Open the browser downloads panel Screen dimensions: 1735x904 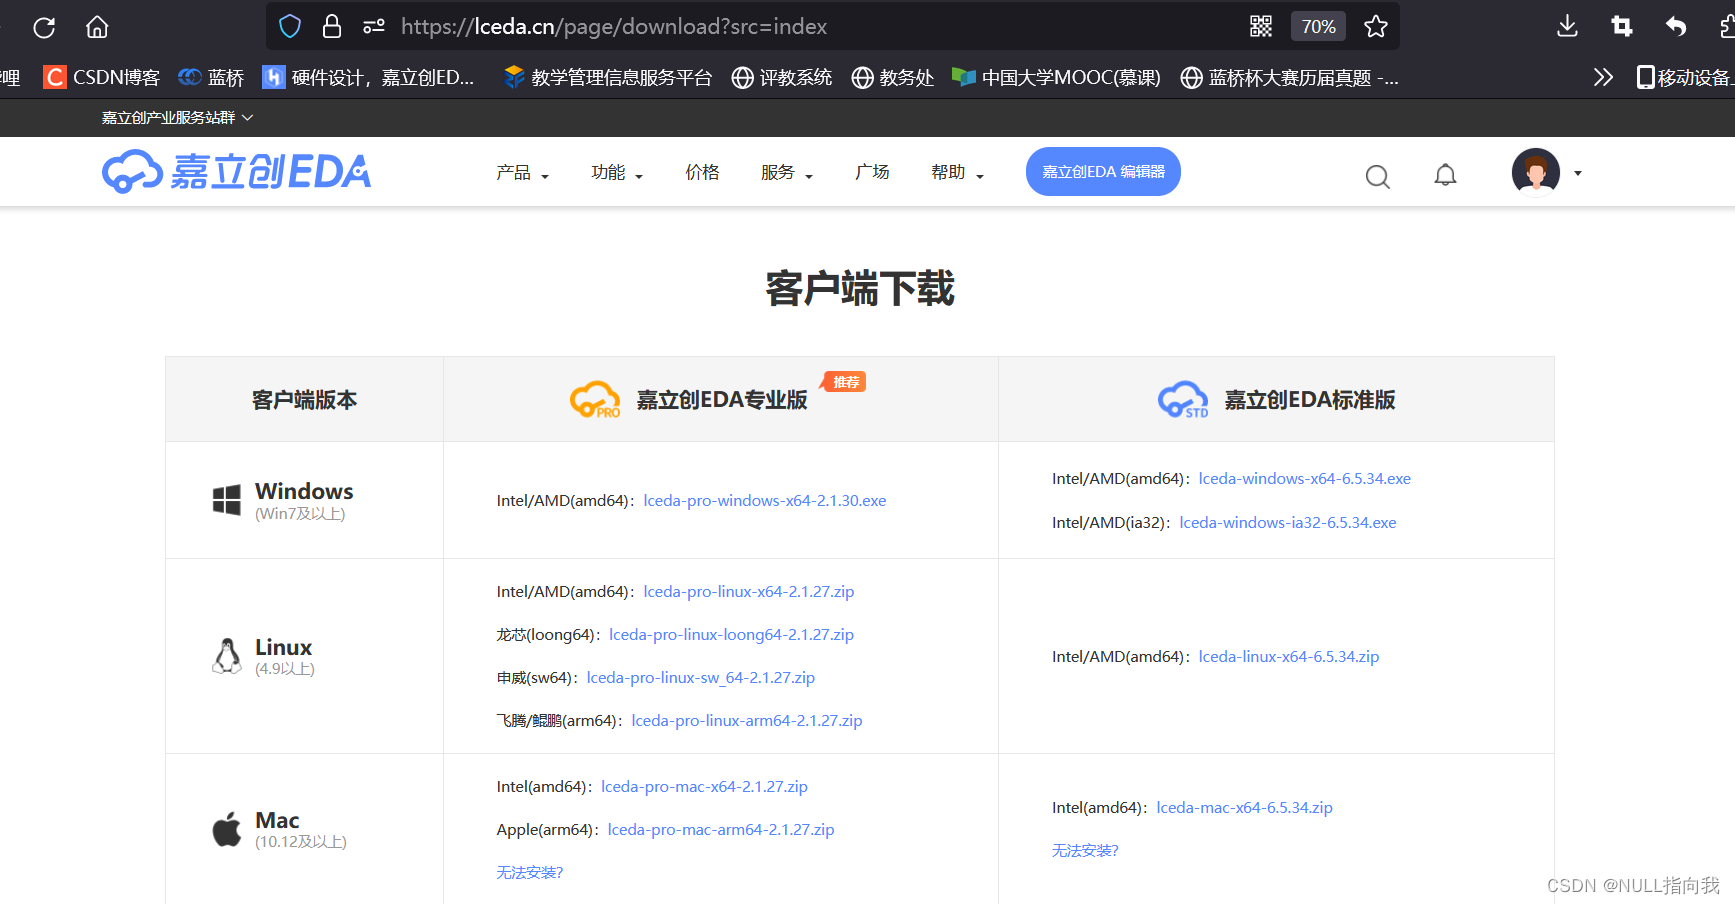click(1568, 26)
